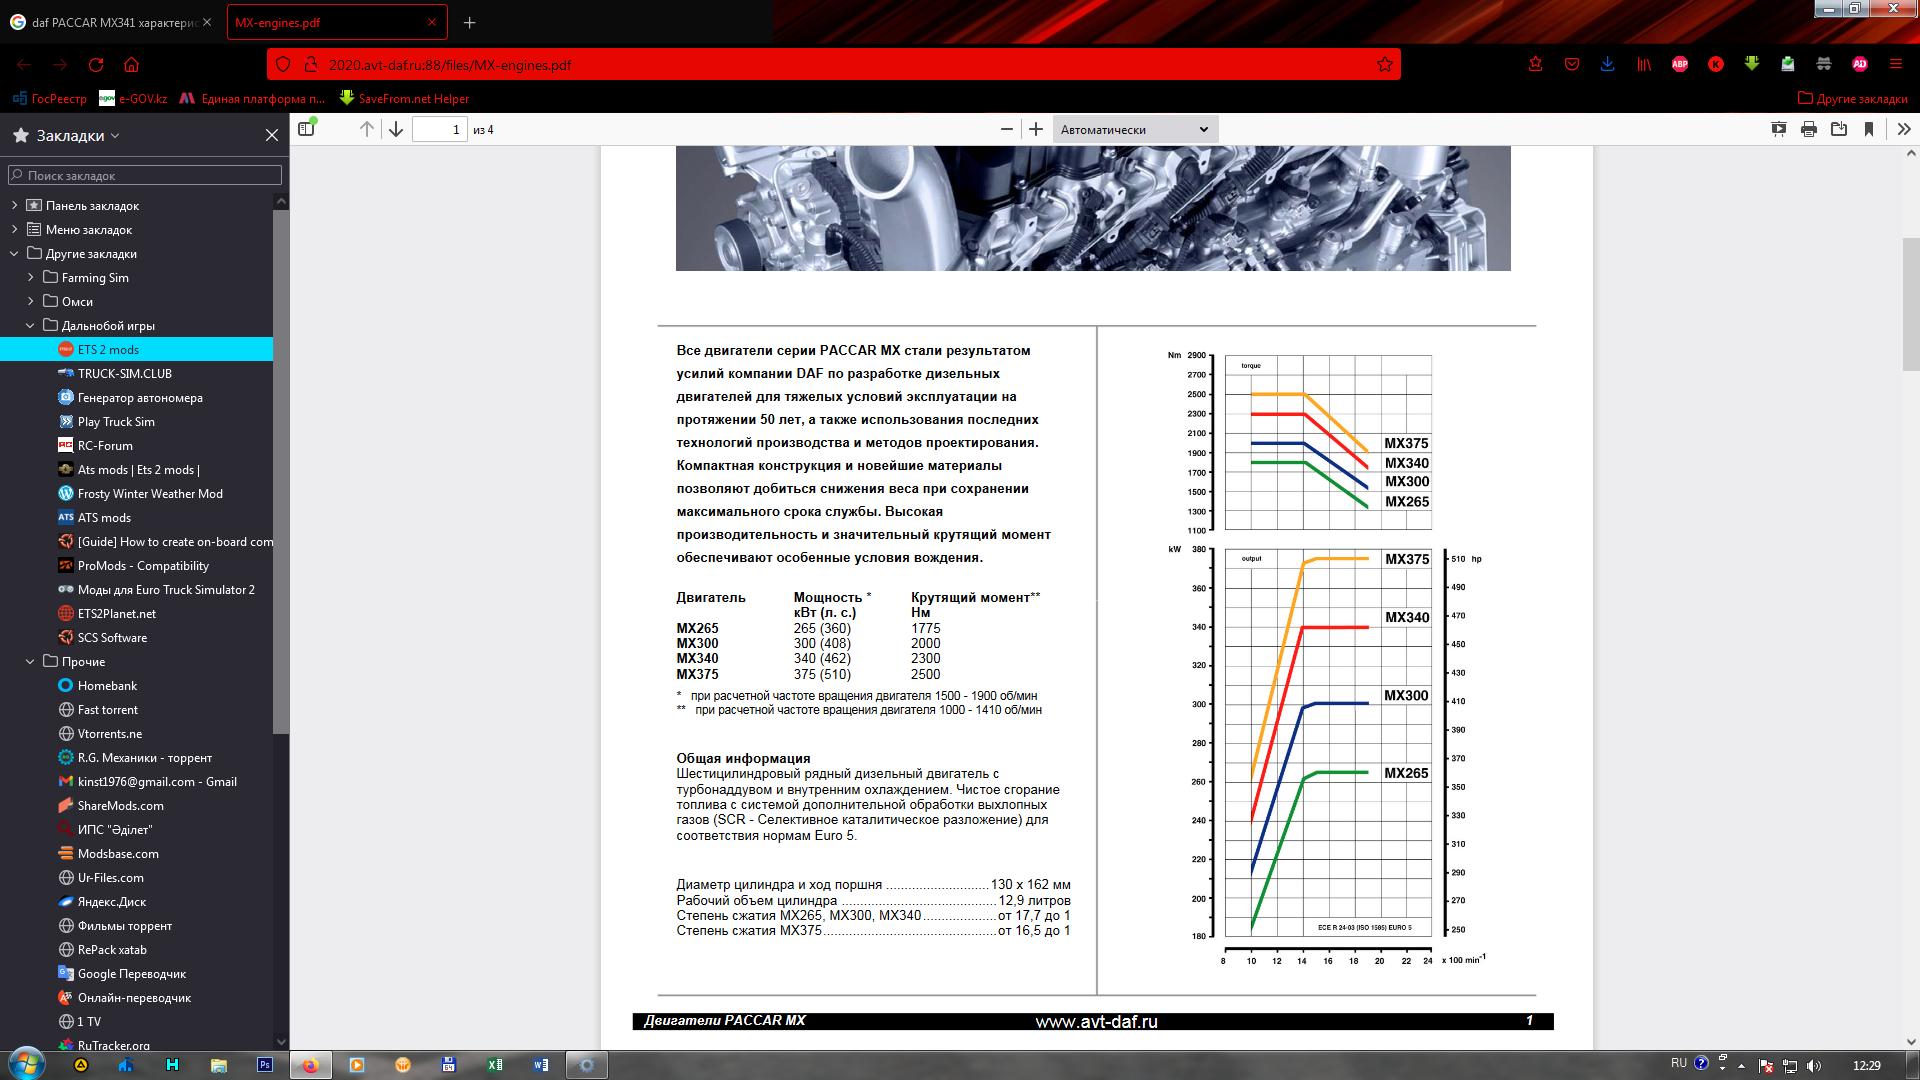Click the 'Поиск закладок' search field
Screen dimensions: 1920x1080
pos(145,175)
